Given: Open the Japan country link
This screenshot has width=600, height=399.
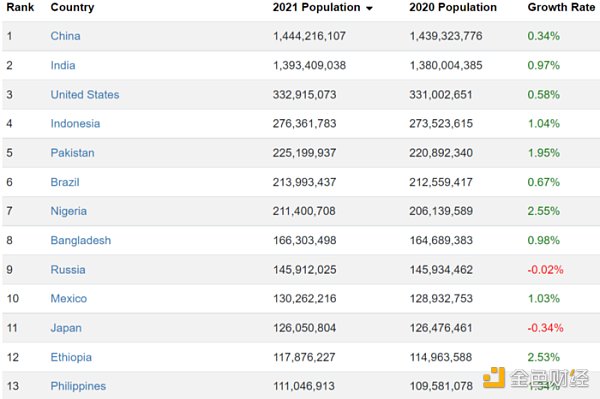Looking at the screenshot, I should coord(66,328).
